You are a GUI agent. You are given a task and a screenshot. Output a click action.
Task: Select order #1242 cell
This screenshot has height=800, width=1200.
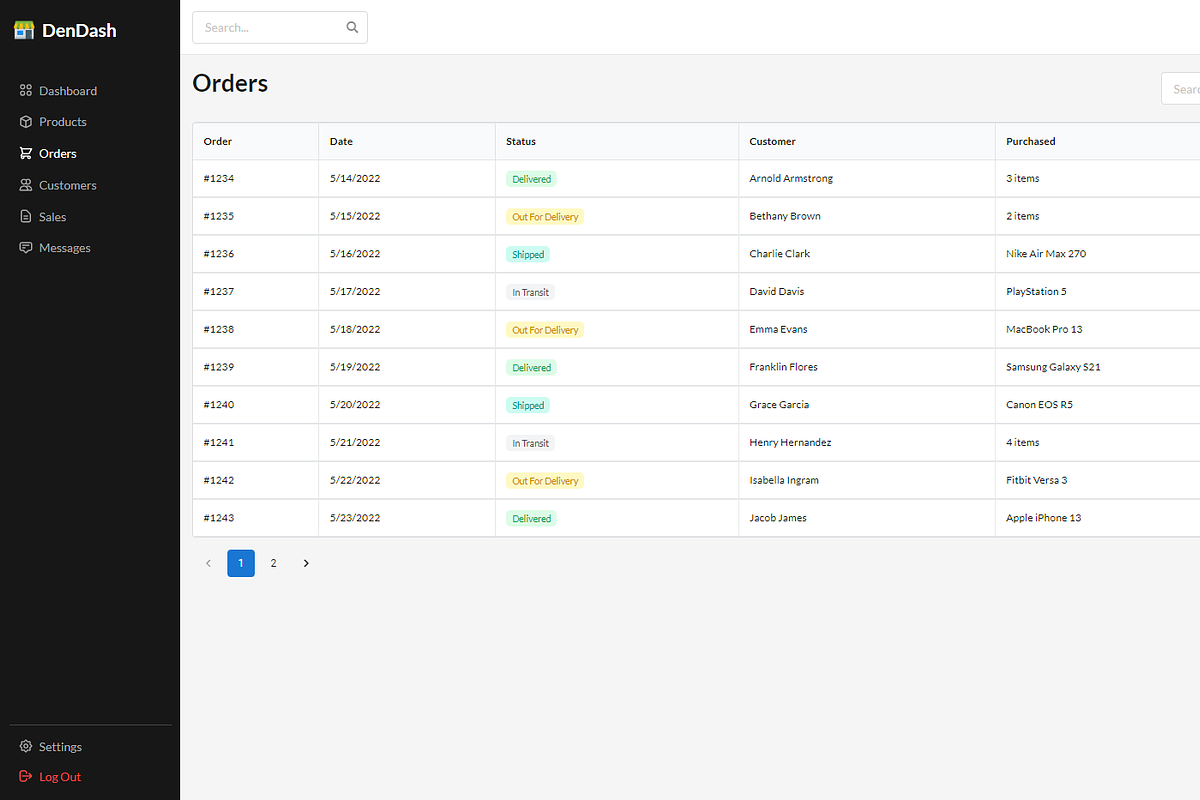click(256, 480)
